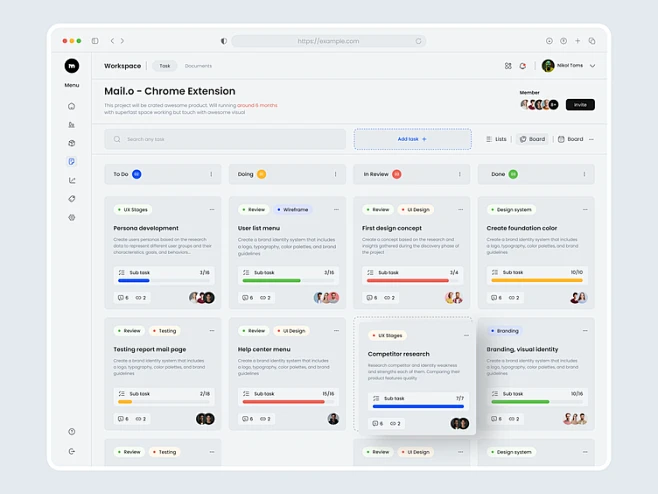The image size is (658, 494).
Task: Click the Invite button
Action: click(x=580, y=105)
